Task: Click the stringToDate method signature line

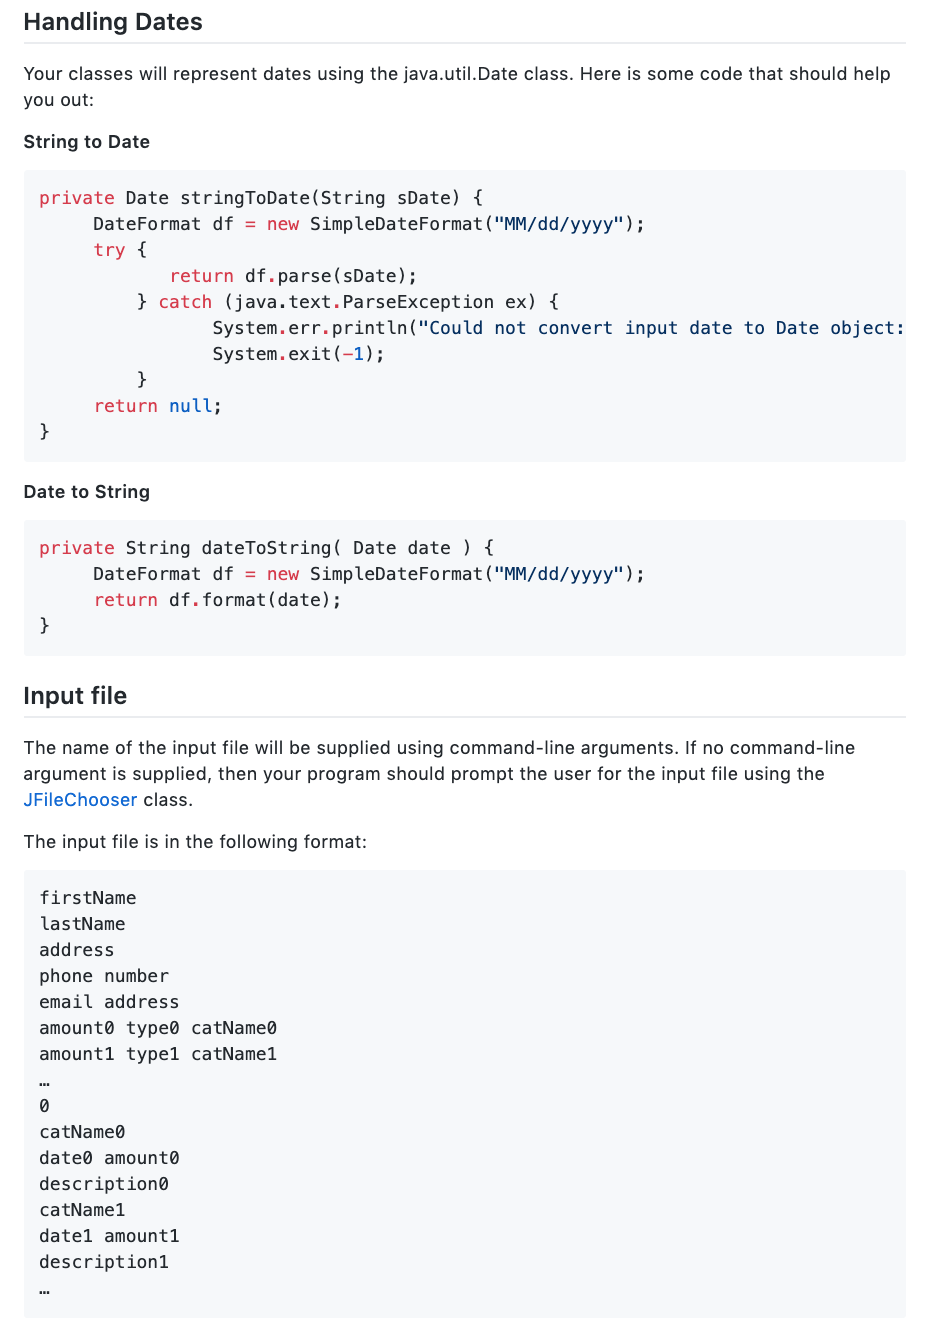Action: coord(261,198)
